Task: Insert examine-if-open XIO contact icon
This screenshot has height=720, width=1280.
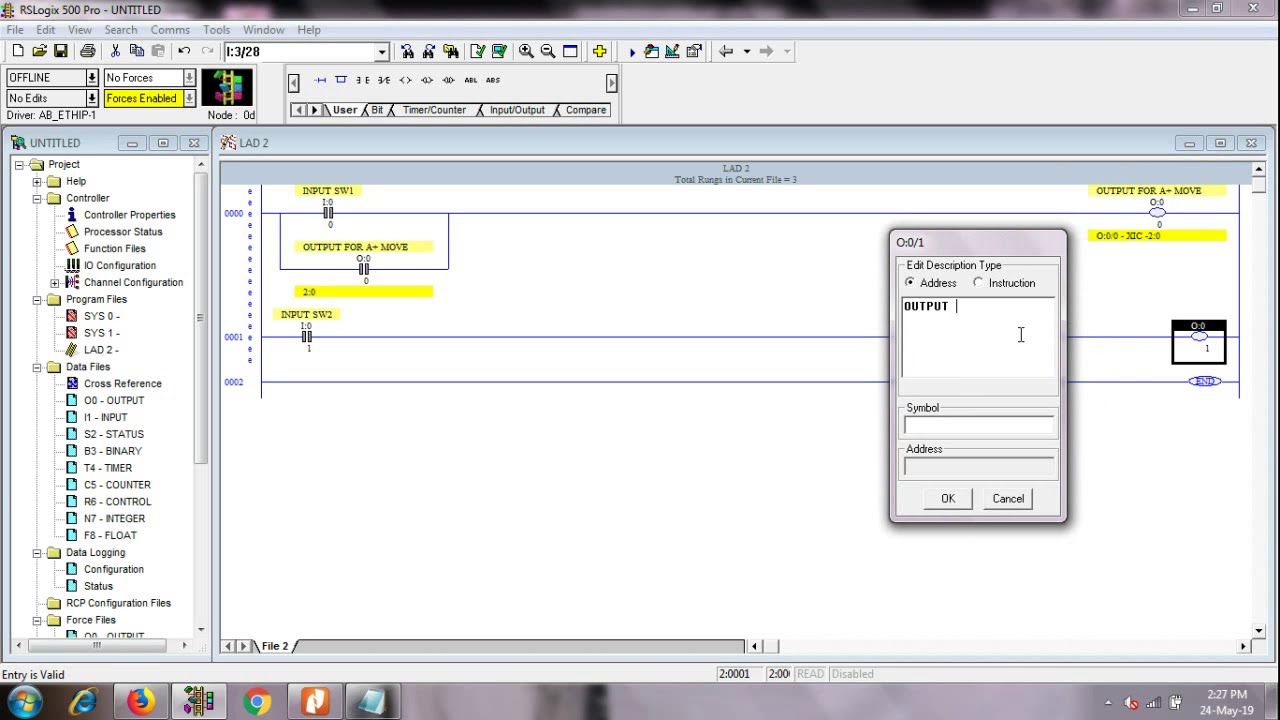Action: (x=383, y=80)
